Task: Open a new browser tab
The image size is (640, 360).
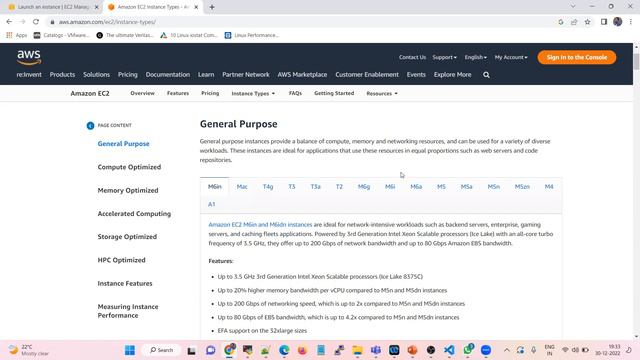Action: click(x=212, y=7)
